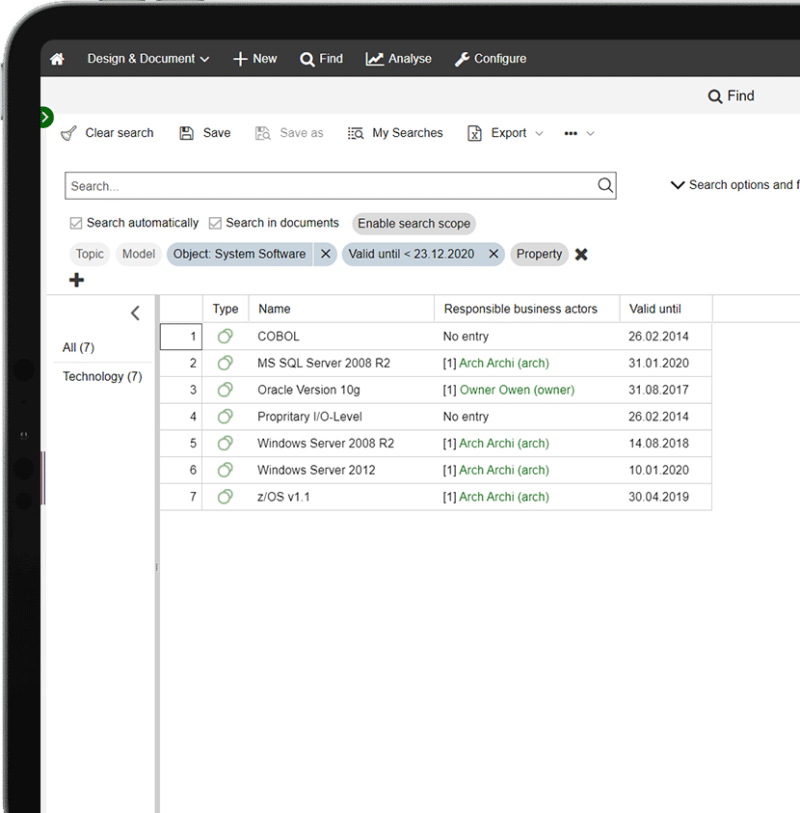Uncheck Search in documents
800x813 pixels.
(x=214, y=223)
